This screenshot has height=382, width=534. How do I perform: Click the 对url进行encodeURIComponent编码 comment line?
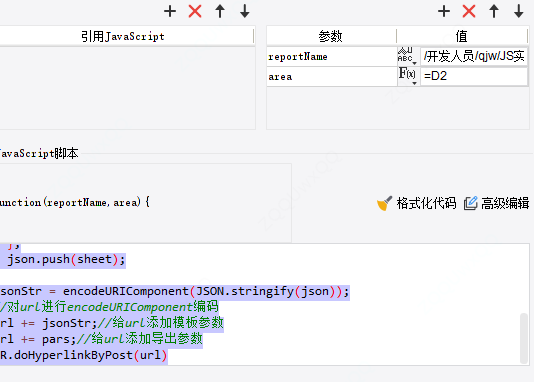coord(109,307)
